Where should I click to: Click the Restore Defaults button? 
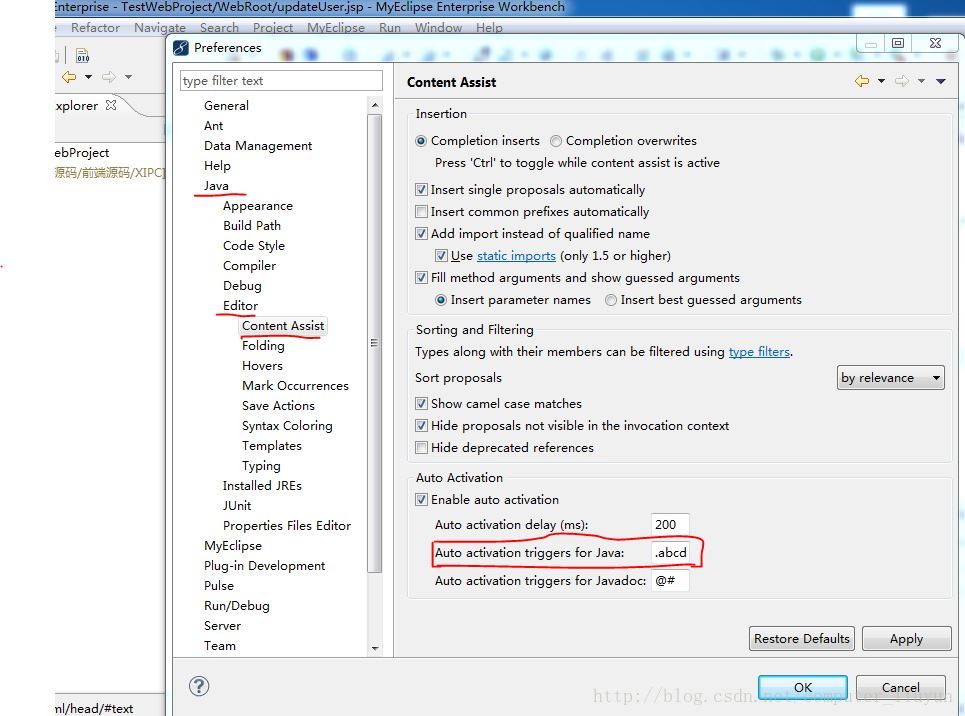tap(801, 639)
